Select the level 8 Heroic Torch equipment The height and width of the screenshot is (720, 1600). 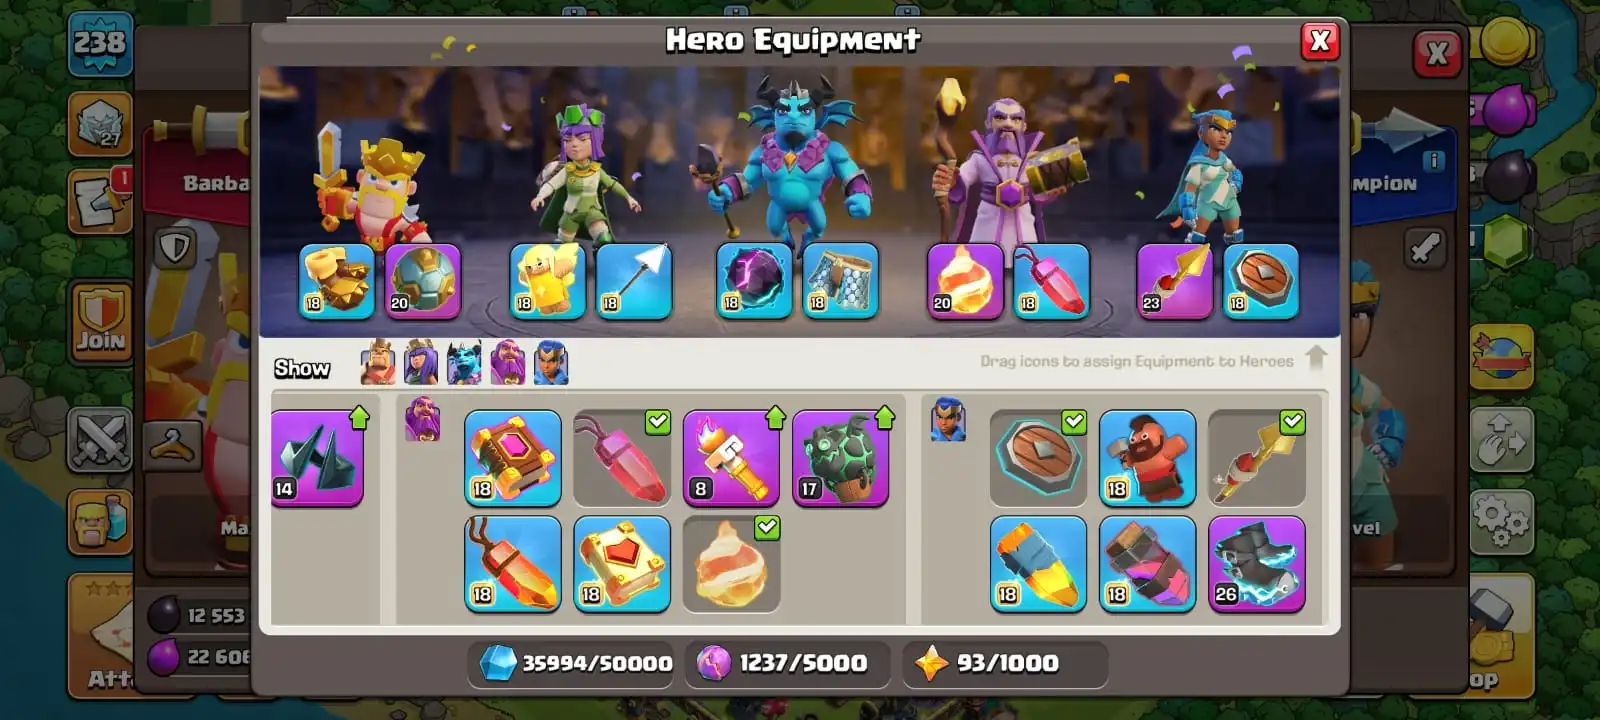pos(731,458)
